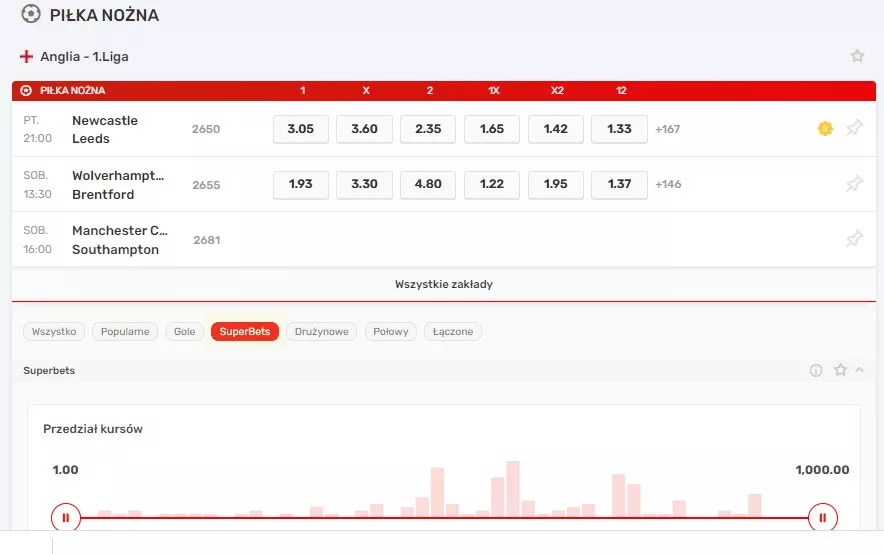Favorite the Superbets section star
Screen dimensions: 884x554
point(840,370)
